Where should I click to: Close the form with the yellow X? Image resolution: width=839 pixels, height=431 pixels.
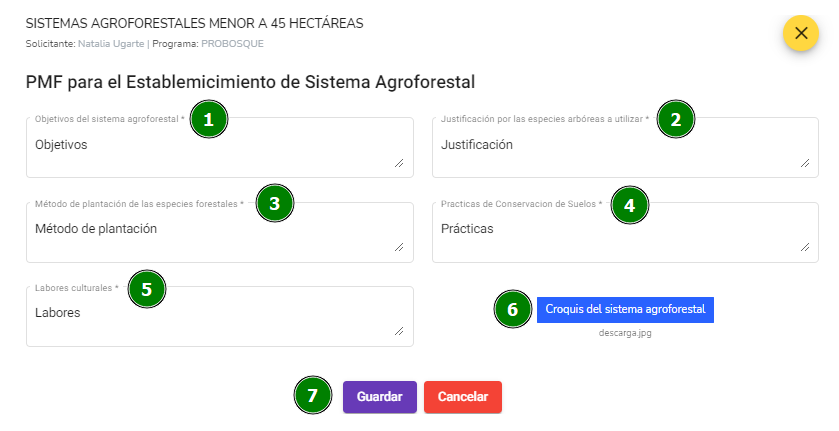(800, 33)
